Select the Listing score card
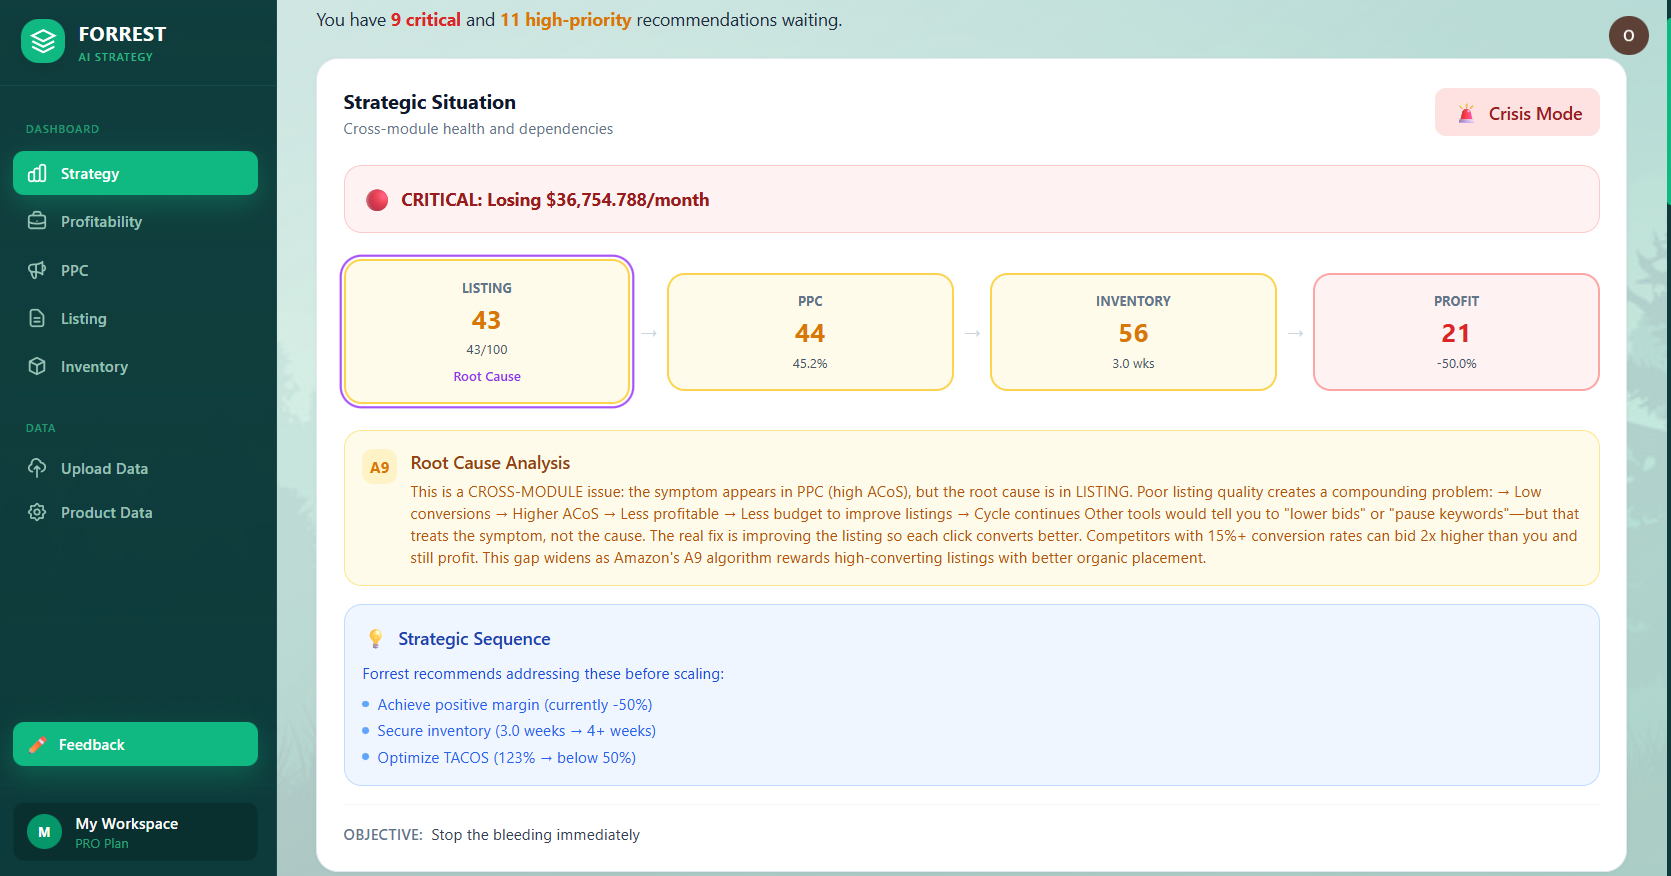1671x876 pixels. click(x=487, y=331)
